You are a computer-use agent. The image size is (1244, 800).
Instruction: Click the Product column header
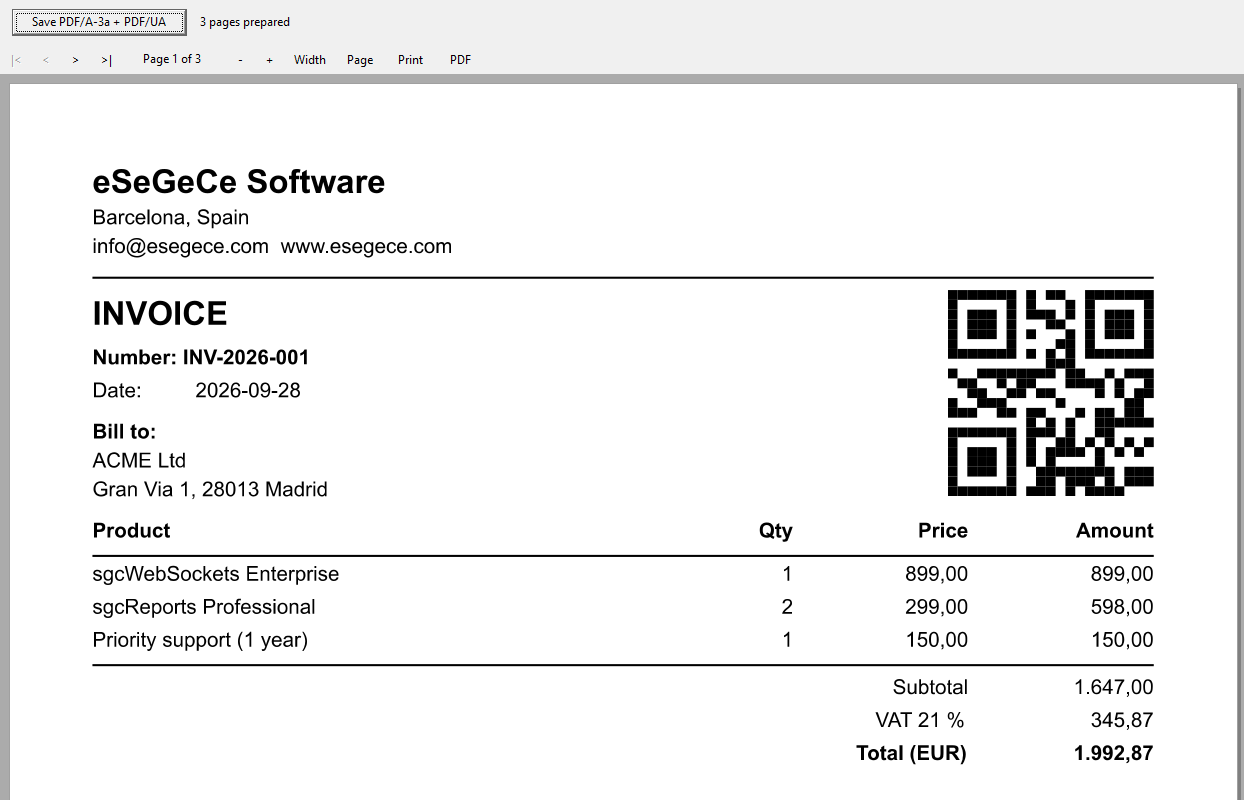(x=132, y=531)
